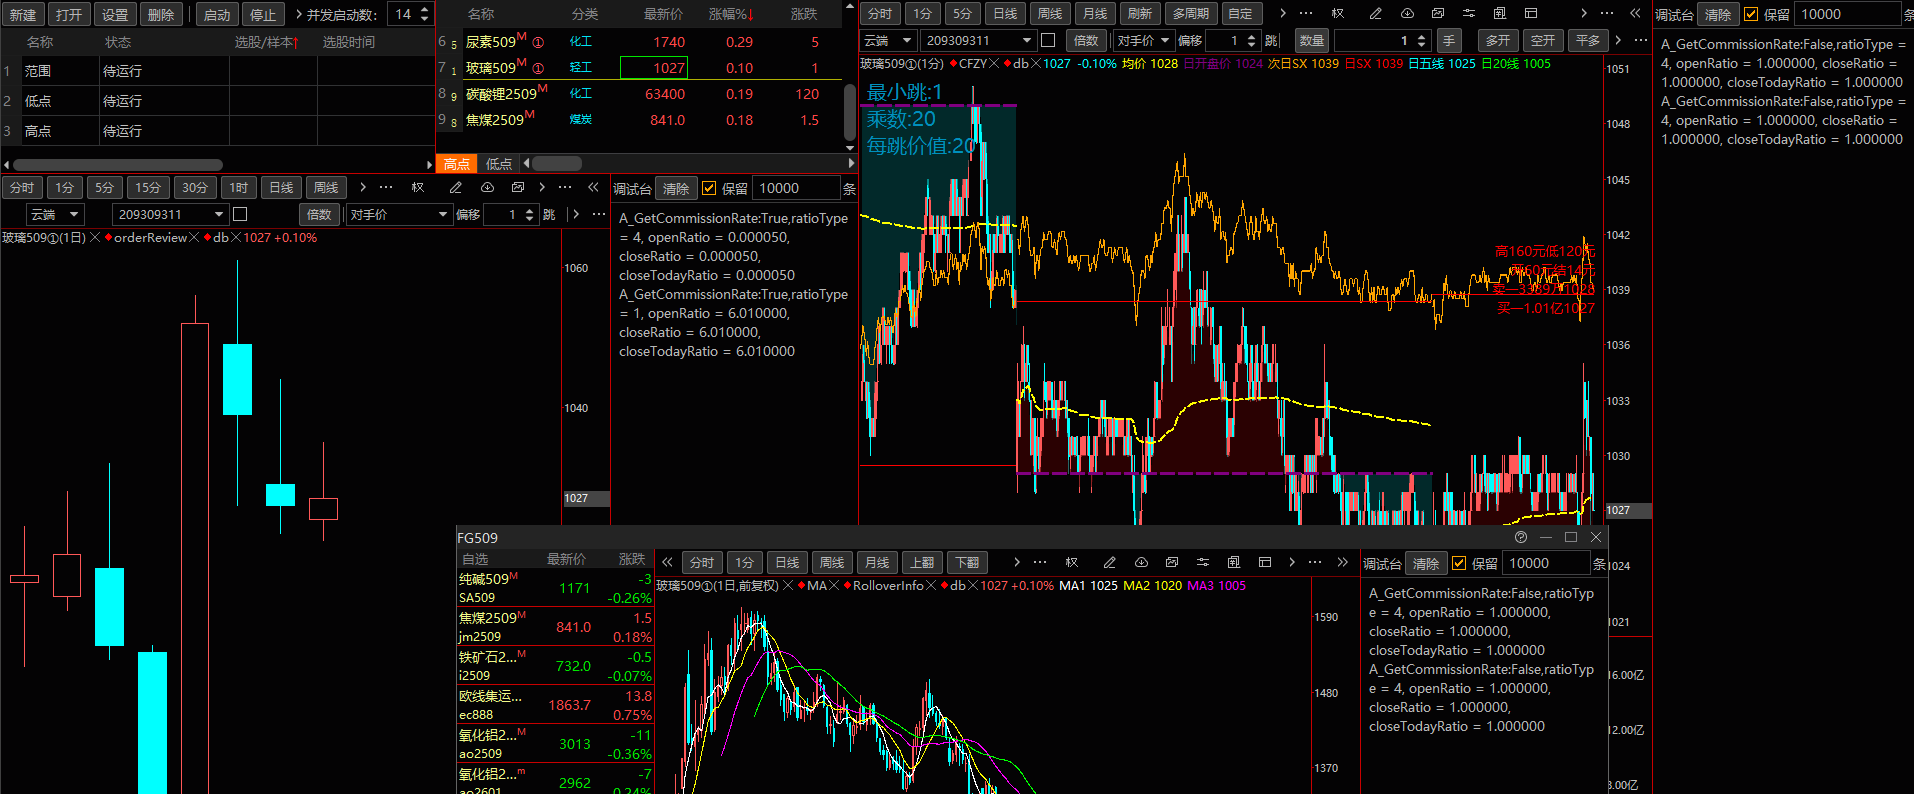Select the 范围 strategy row
The height and width of the screenshot is (794, 1914).
[216, 71]
